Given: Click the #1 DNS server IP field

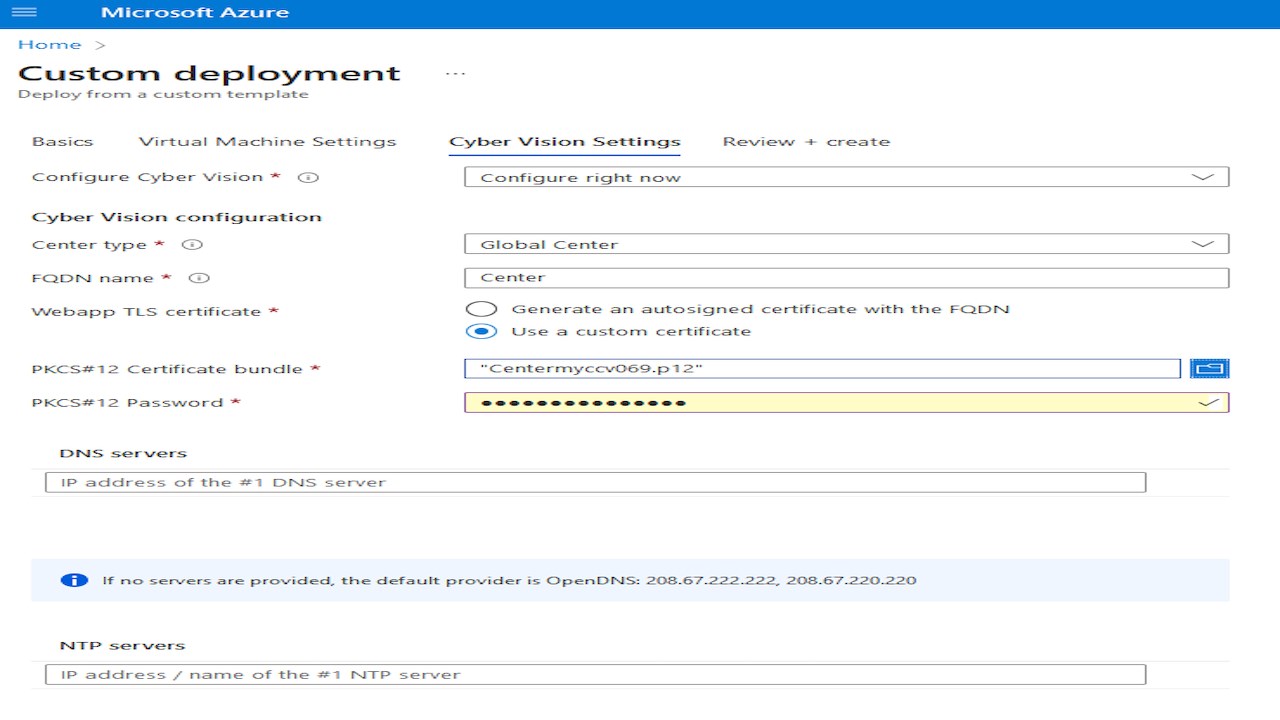Looking at the screenshot, I should click(x=595, y=483).
